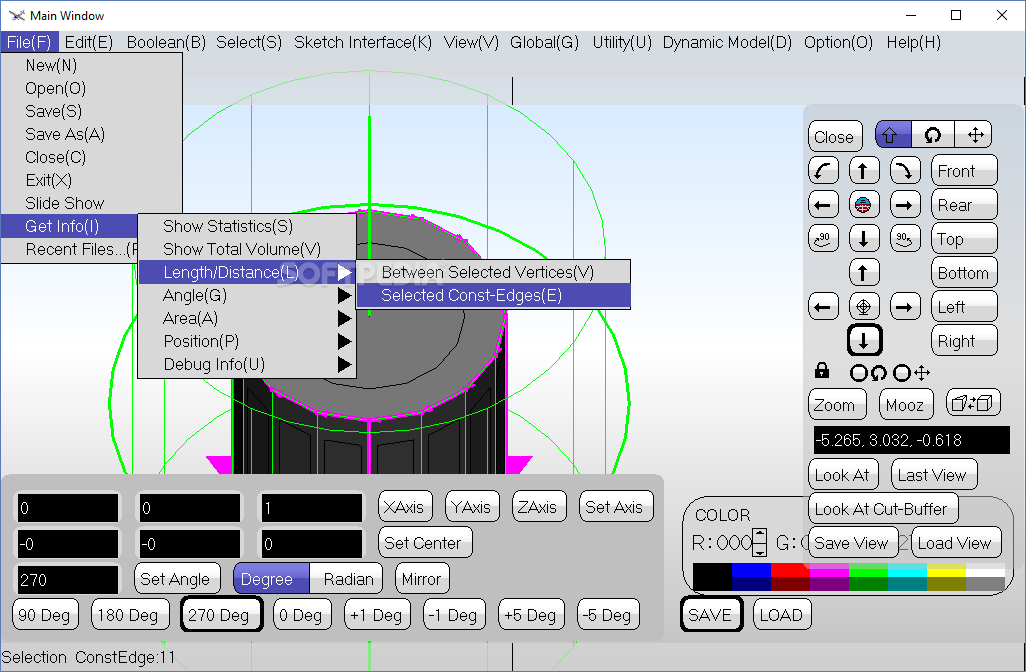Click the up arrow between the curved roll arrows
This screenshot has height=672, width=1026.
click(x=864, y=171)
